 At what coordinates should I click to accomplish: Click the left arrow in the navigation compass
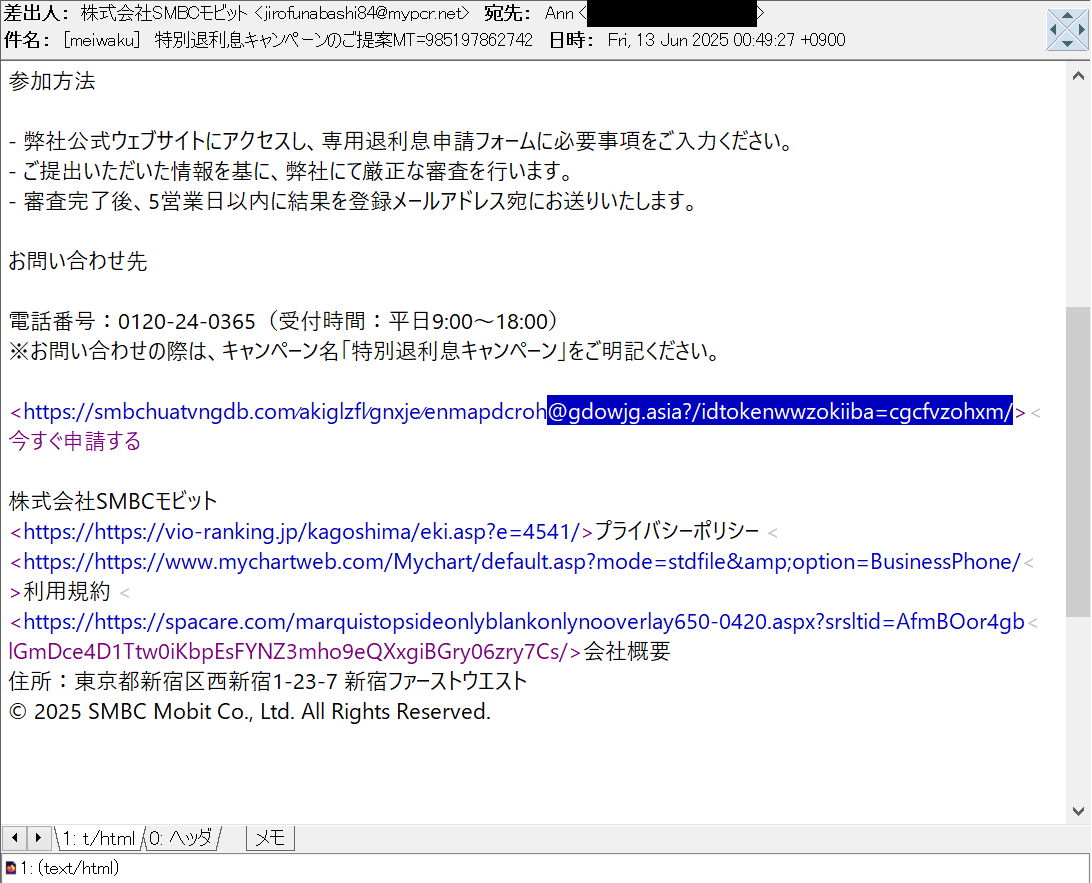pyautogui.click(x=1053, y=30)
